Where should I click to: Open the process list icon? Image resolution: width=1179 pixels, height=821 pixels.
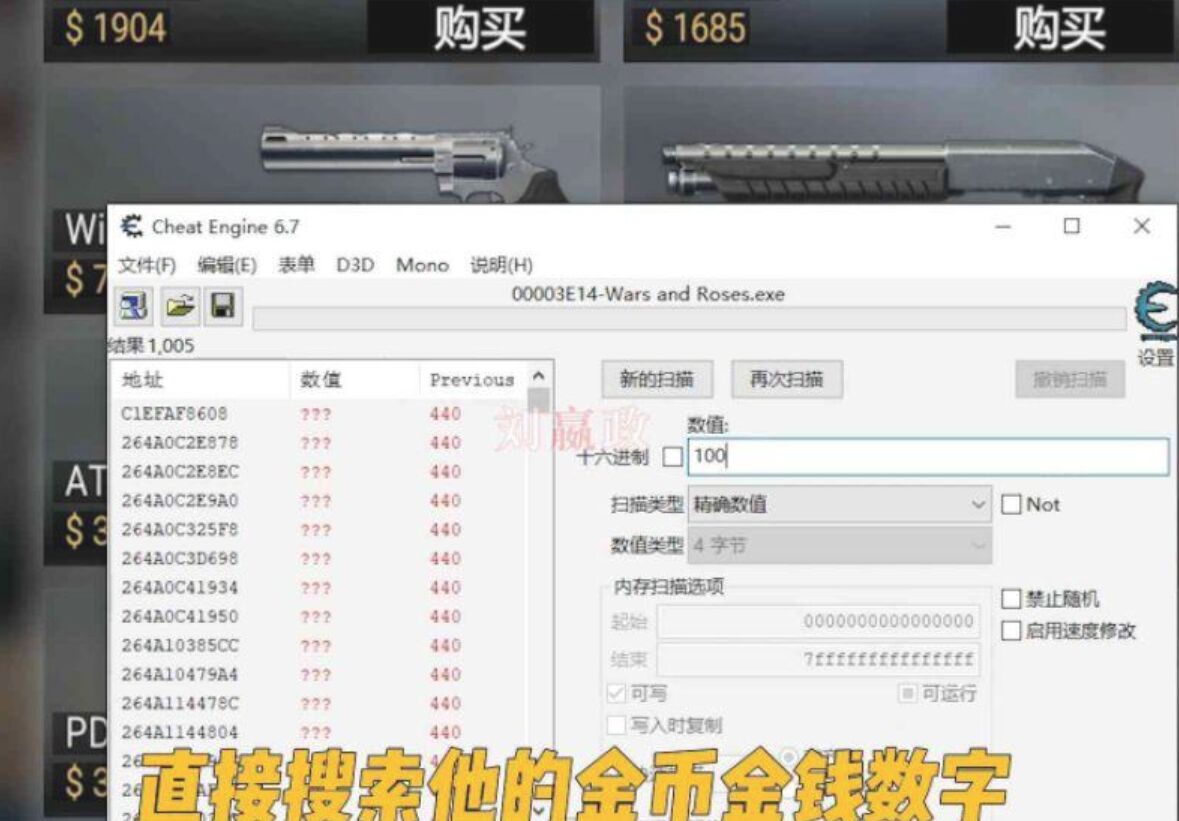[x=133, y=306]
